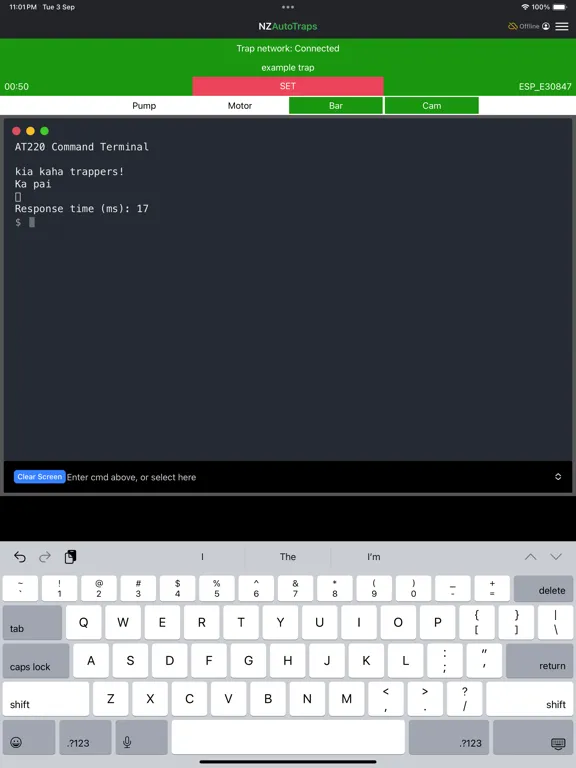Viewport: 576px width, 768px height.
Task: Tap the undo arrow on keyboard bar
Action: pyautogui.click(x=20, y=557)
